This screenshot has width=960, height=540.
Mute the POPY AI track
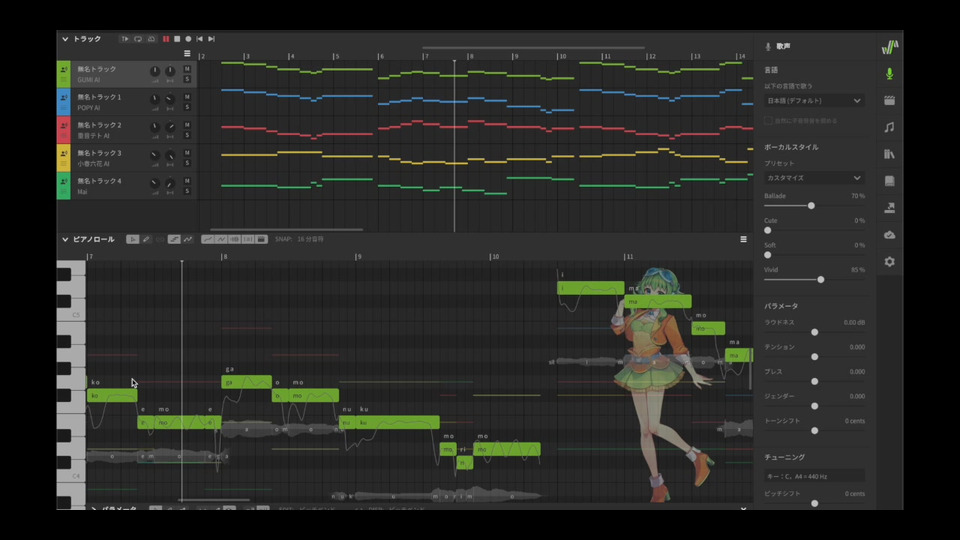coord(187,97)
